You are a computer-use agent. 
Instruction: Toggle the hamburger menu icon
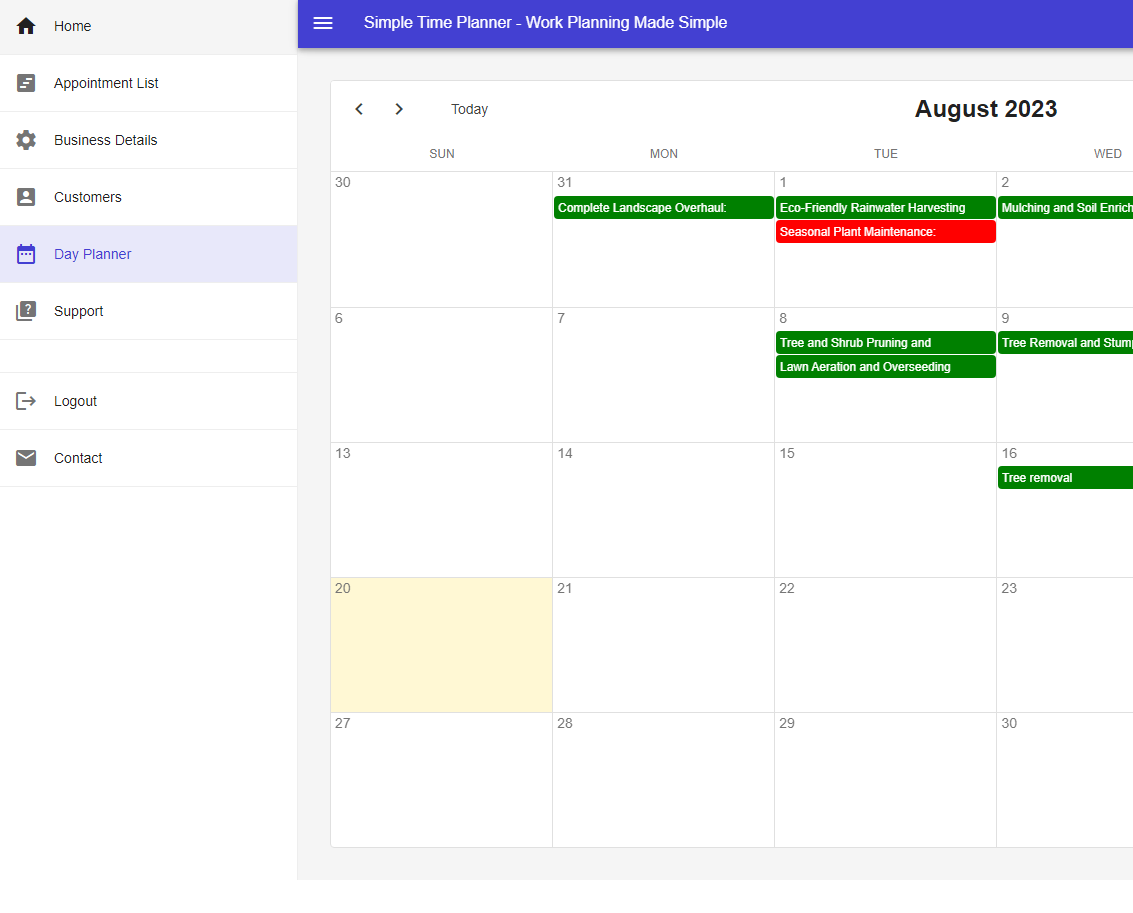tap(323, 23)
